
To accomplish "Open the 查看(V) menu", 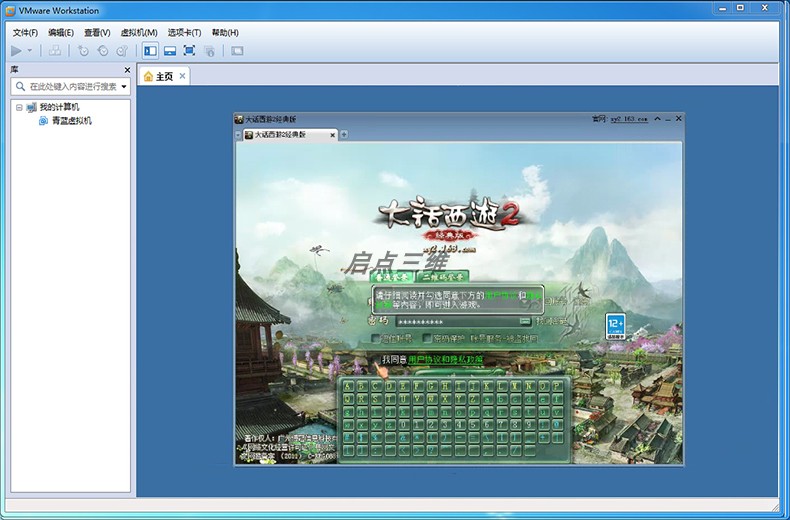I will click(x=97, y=33).
